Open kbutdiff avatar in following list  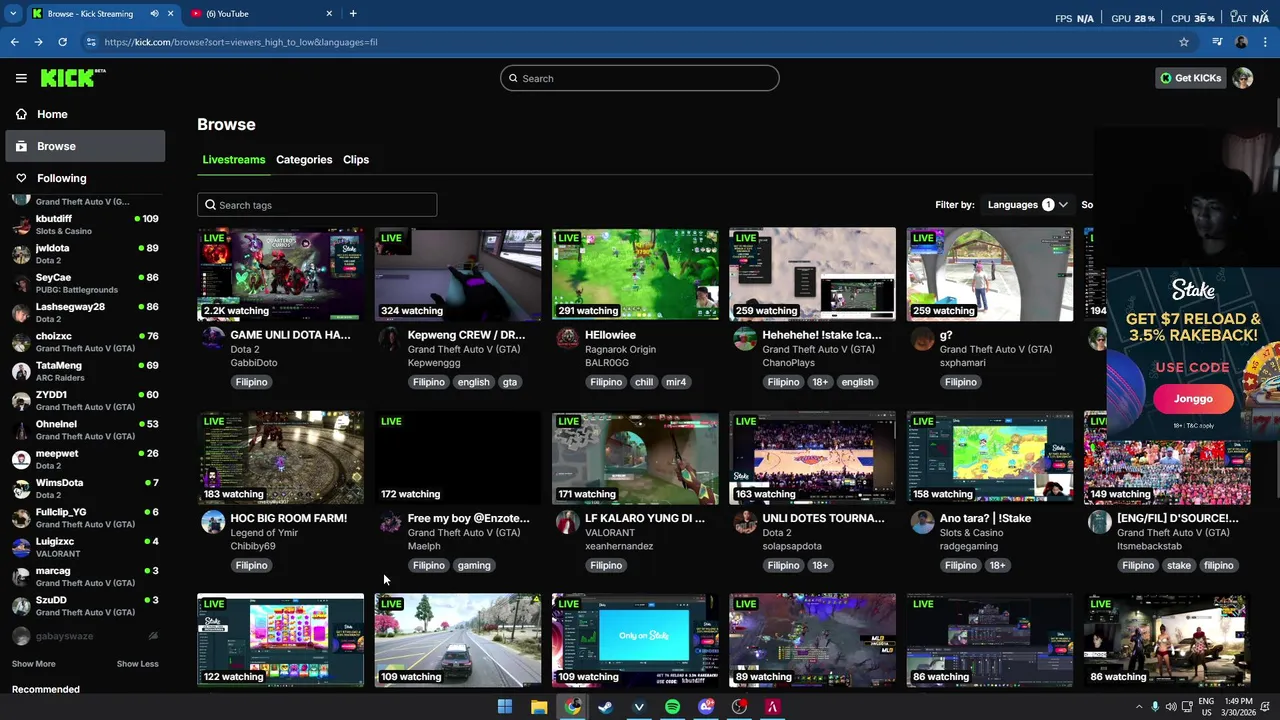(x=21, y=224)
